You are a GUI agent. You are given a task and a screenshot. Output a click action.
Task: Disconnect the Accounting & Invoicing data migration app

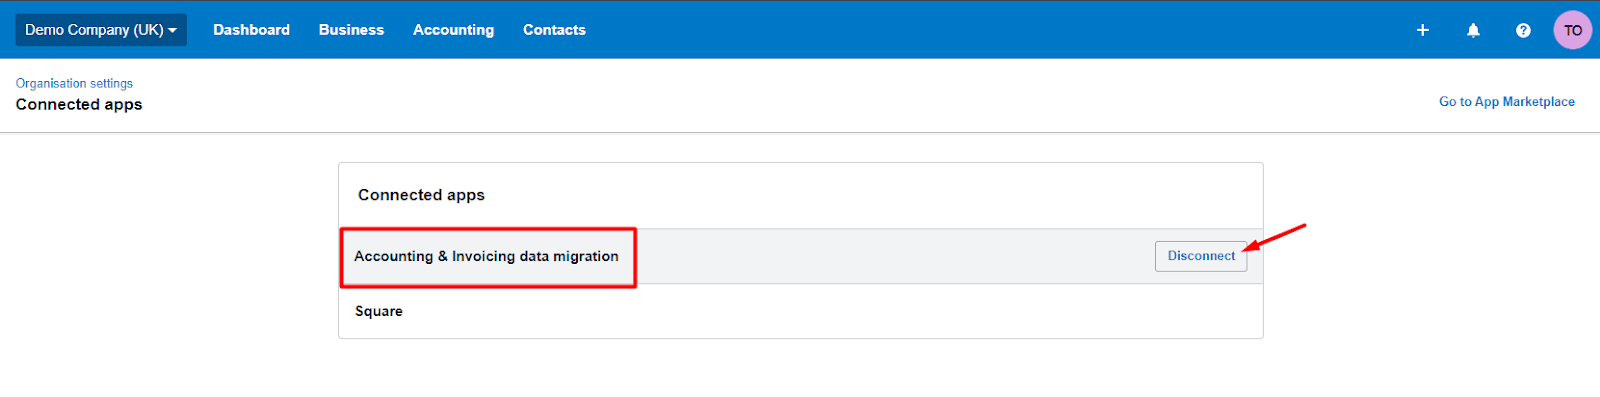click(x=1201, y=256)
